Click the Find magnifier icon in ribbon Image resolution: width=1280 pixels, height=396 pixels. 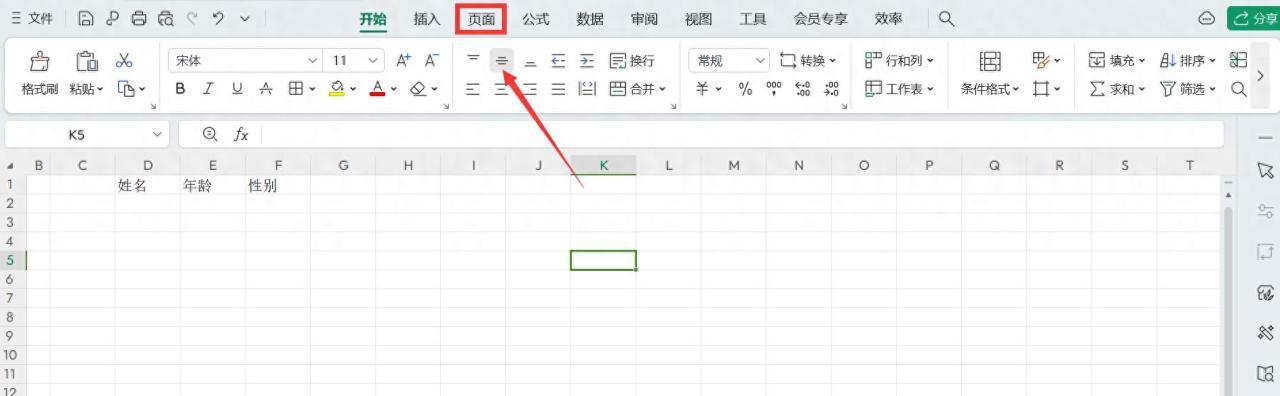click(x=1238, y=89)
